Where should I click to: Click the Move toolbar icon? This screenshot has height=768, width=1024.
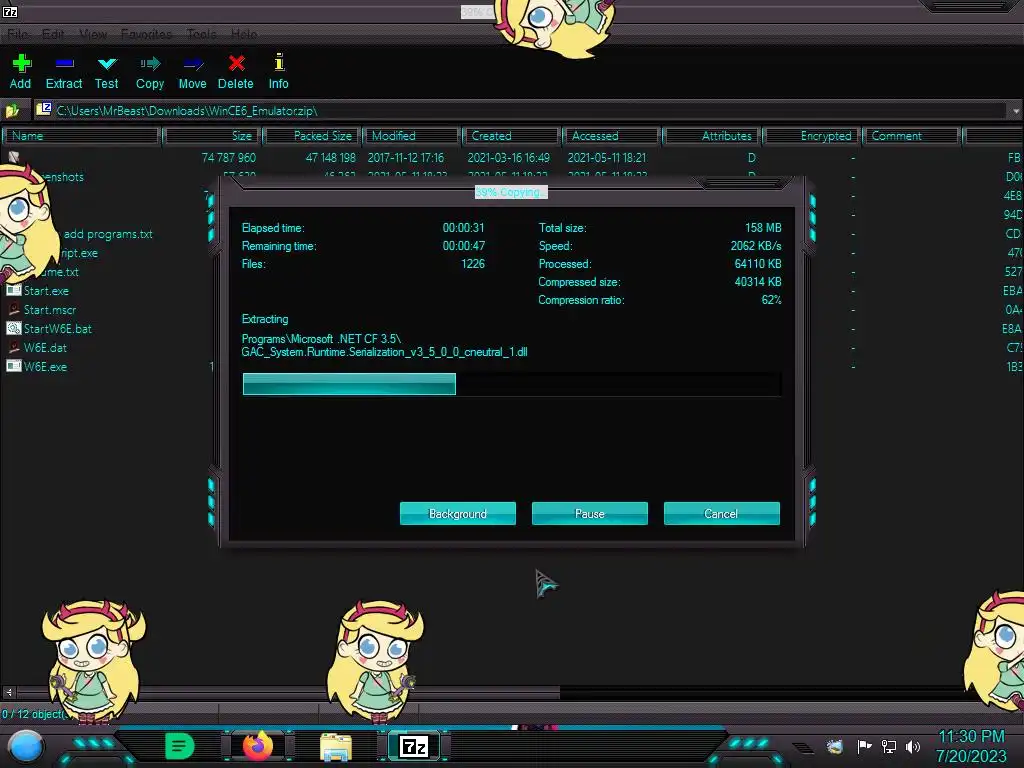pyautogui.click(x=193, y=71)
